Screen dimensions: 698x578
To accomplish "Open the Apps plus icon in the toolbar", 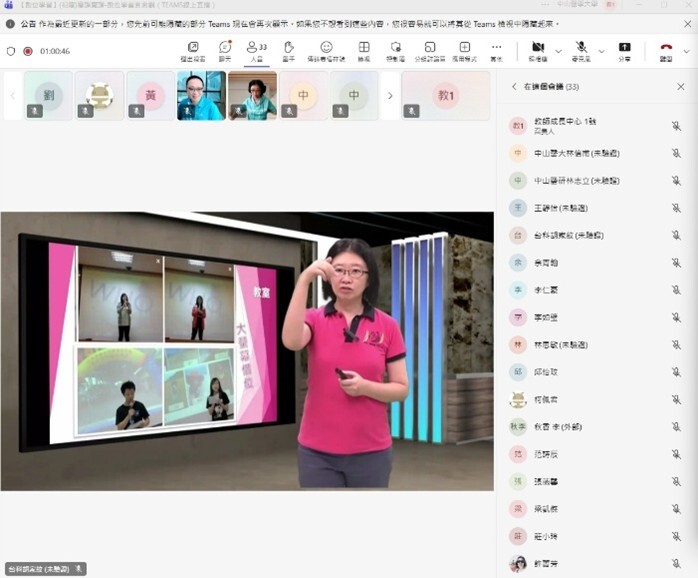I will tap(464, 49).
